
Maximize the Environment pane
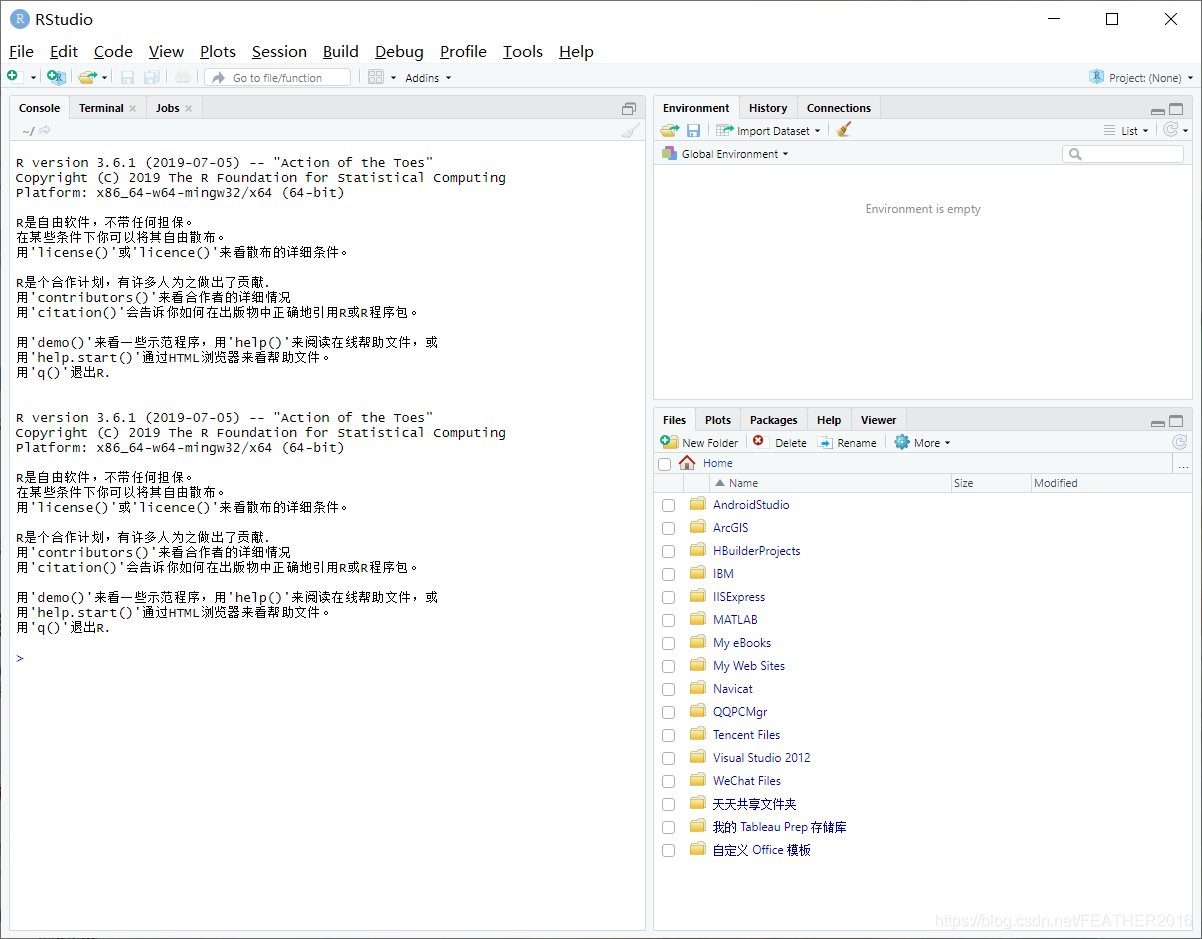pyautogui.click(x=1176, y=109)
